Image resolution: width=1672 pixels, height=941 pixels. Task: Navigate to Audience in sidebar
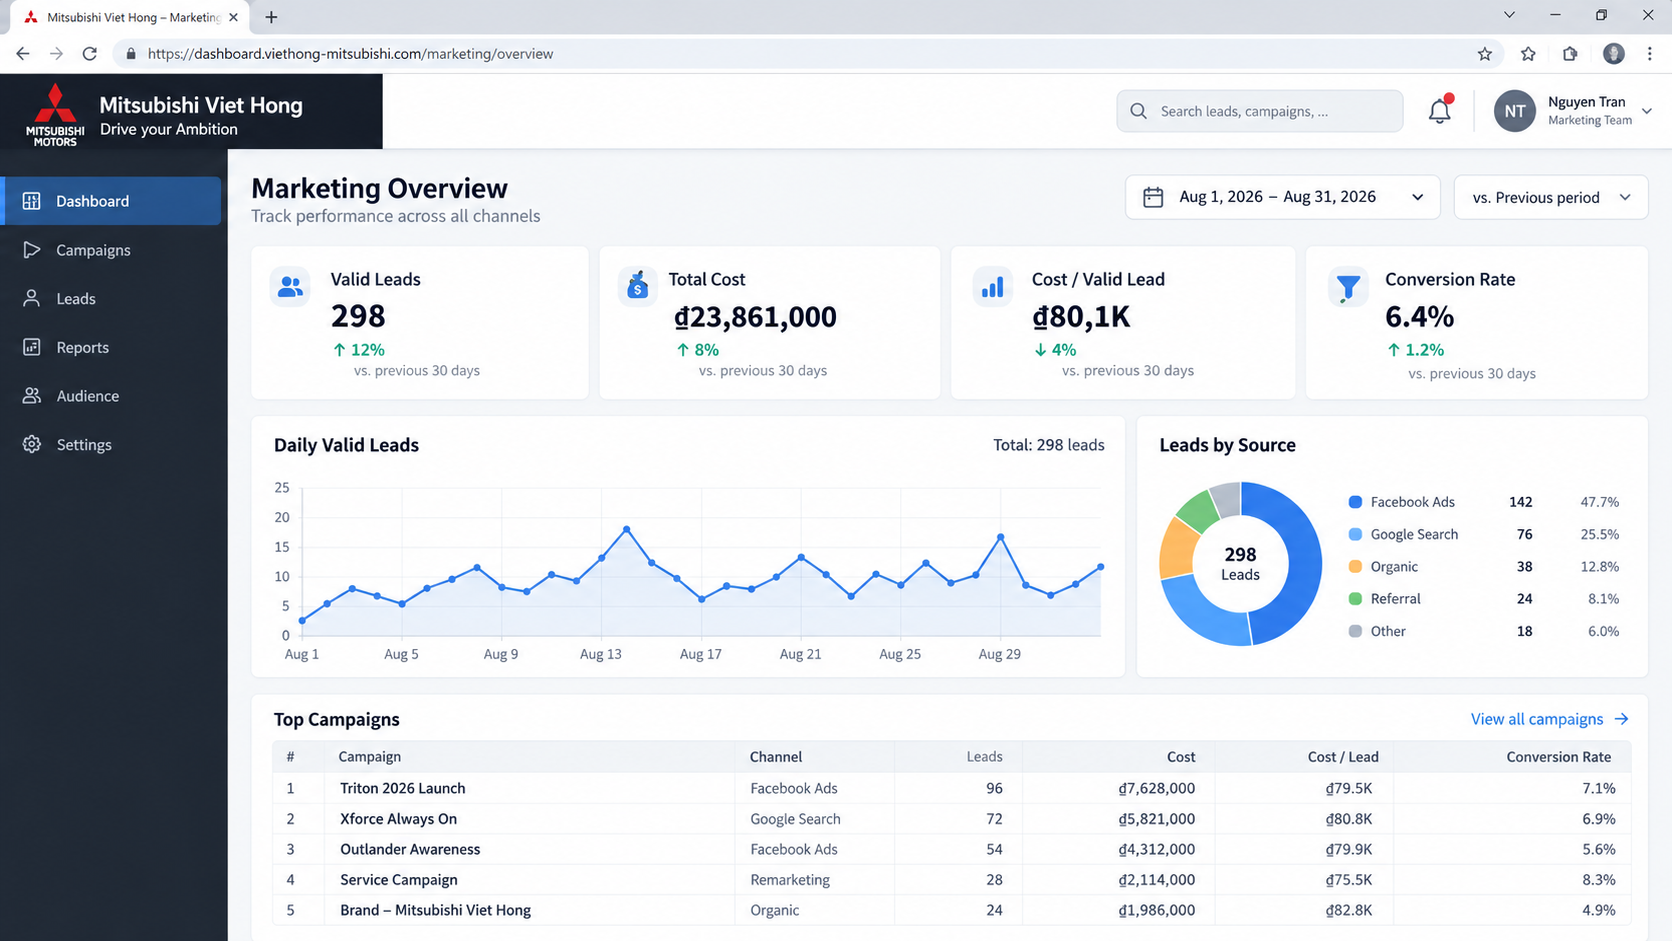click(x=111, y=396)
